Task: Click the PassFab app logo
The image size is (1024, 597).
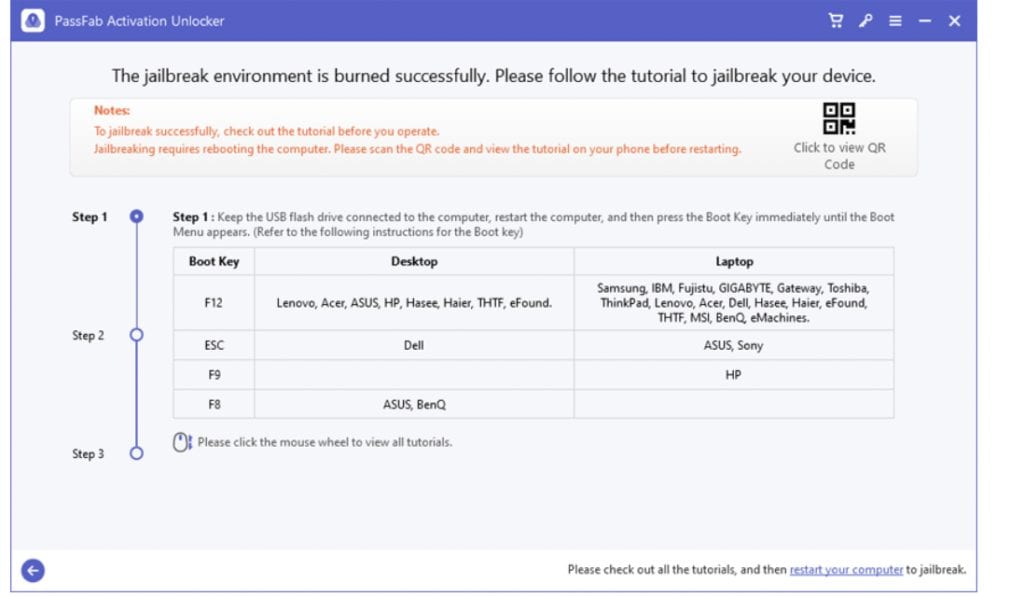Action: click(x=33, y=21)
